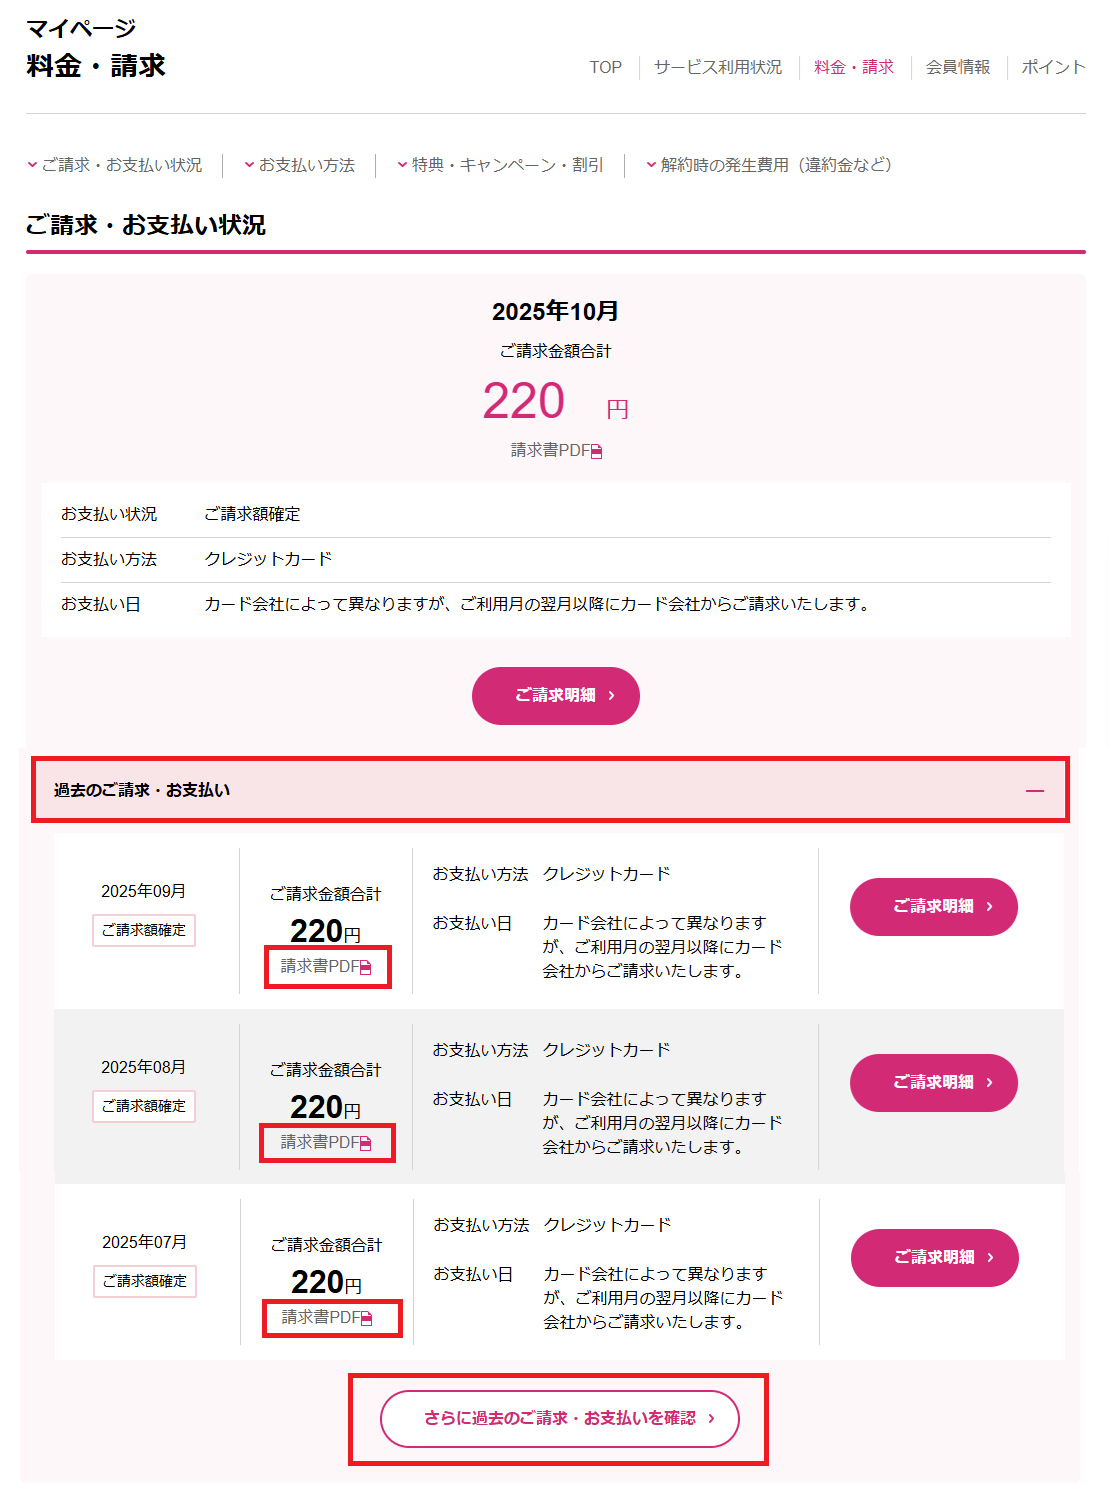Download the 2025年07月 請求書PDF
This screenshot has height=1505, width=1112.
pyautogui.click(x=327, y=1318)
